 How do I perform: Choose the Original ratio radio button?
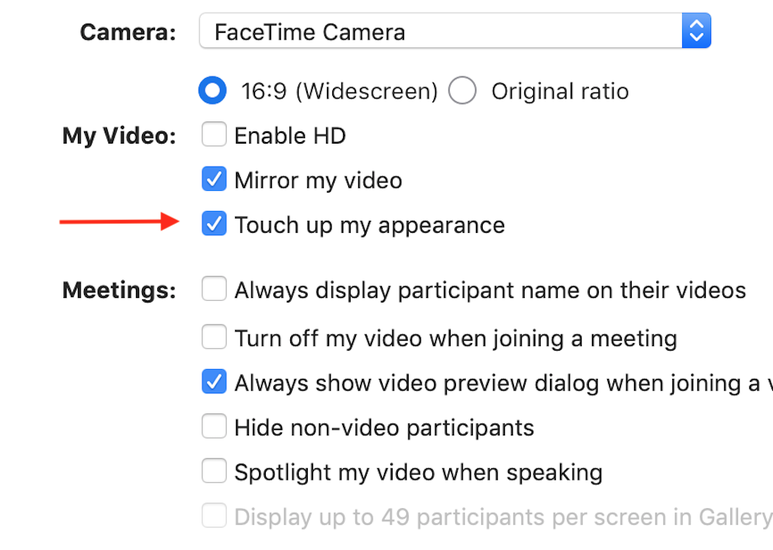coord(462,91)
